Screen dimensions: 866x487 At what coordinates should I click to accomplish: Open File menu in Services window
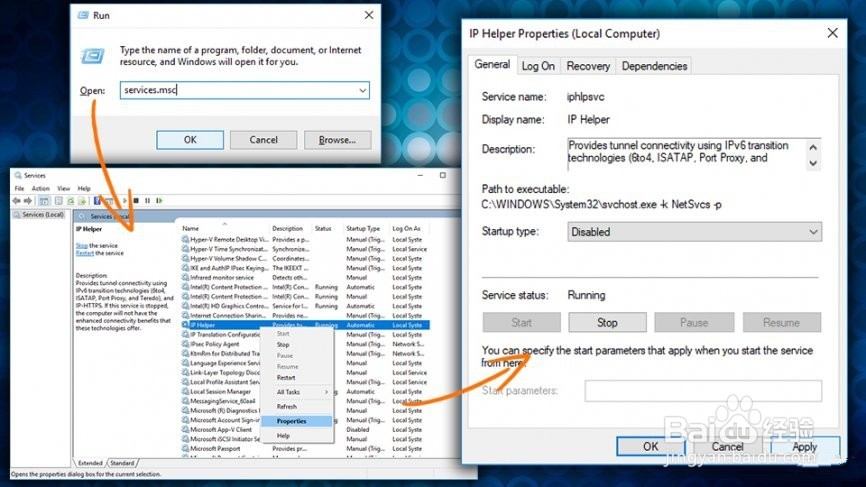19,188
